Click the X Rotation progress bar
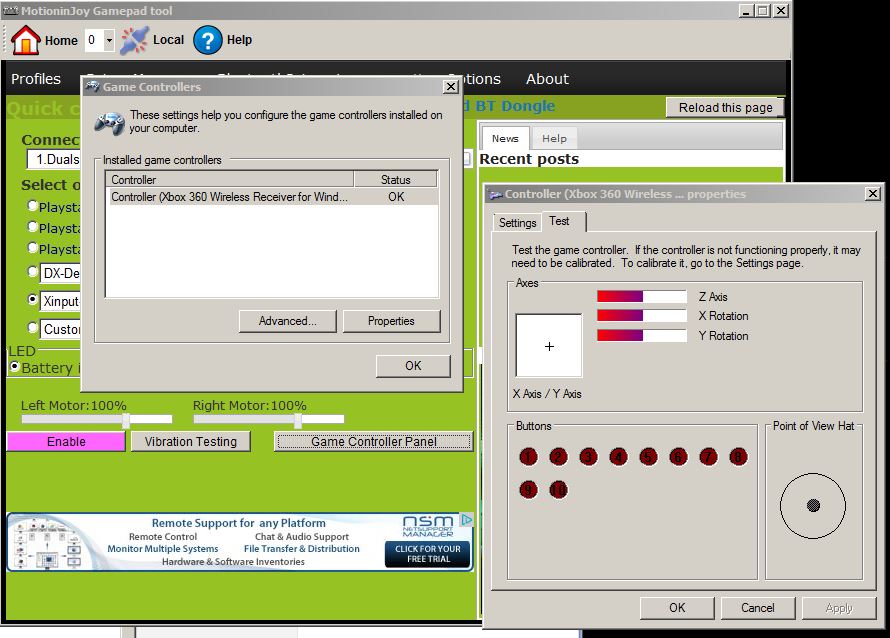890x638 pixels. (x=642, y=316)
